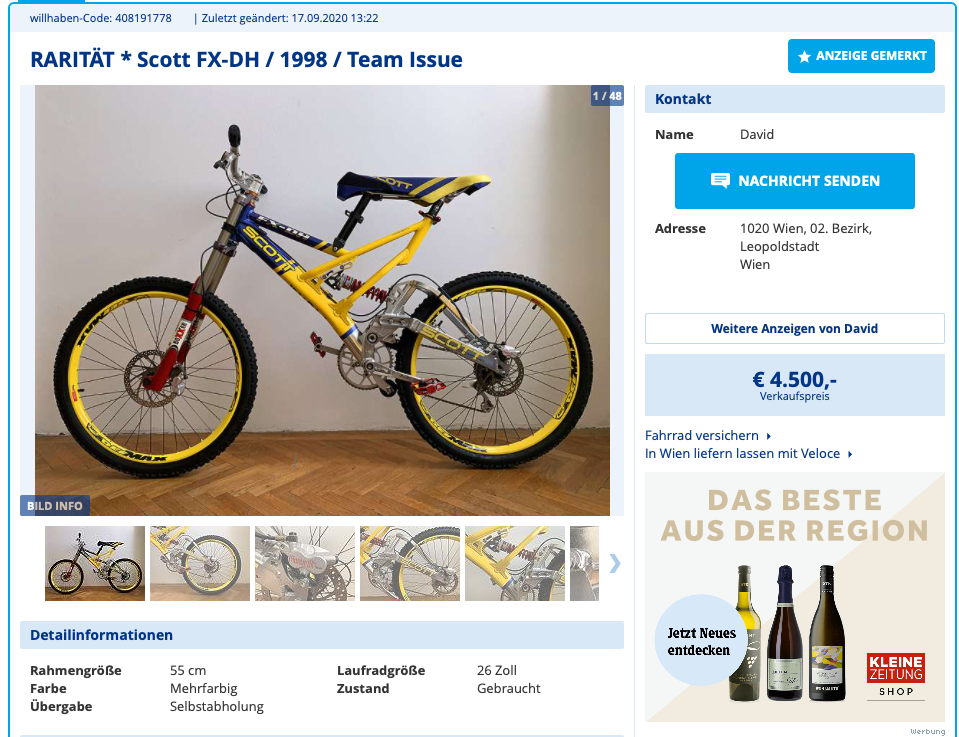Viewport: 959px width, 737px height.
Task: Select the third thumbnail with the brake caliper
Action: tap(305, 563)
